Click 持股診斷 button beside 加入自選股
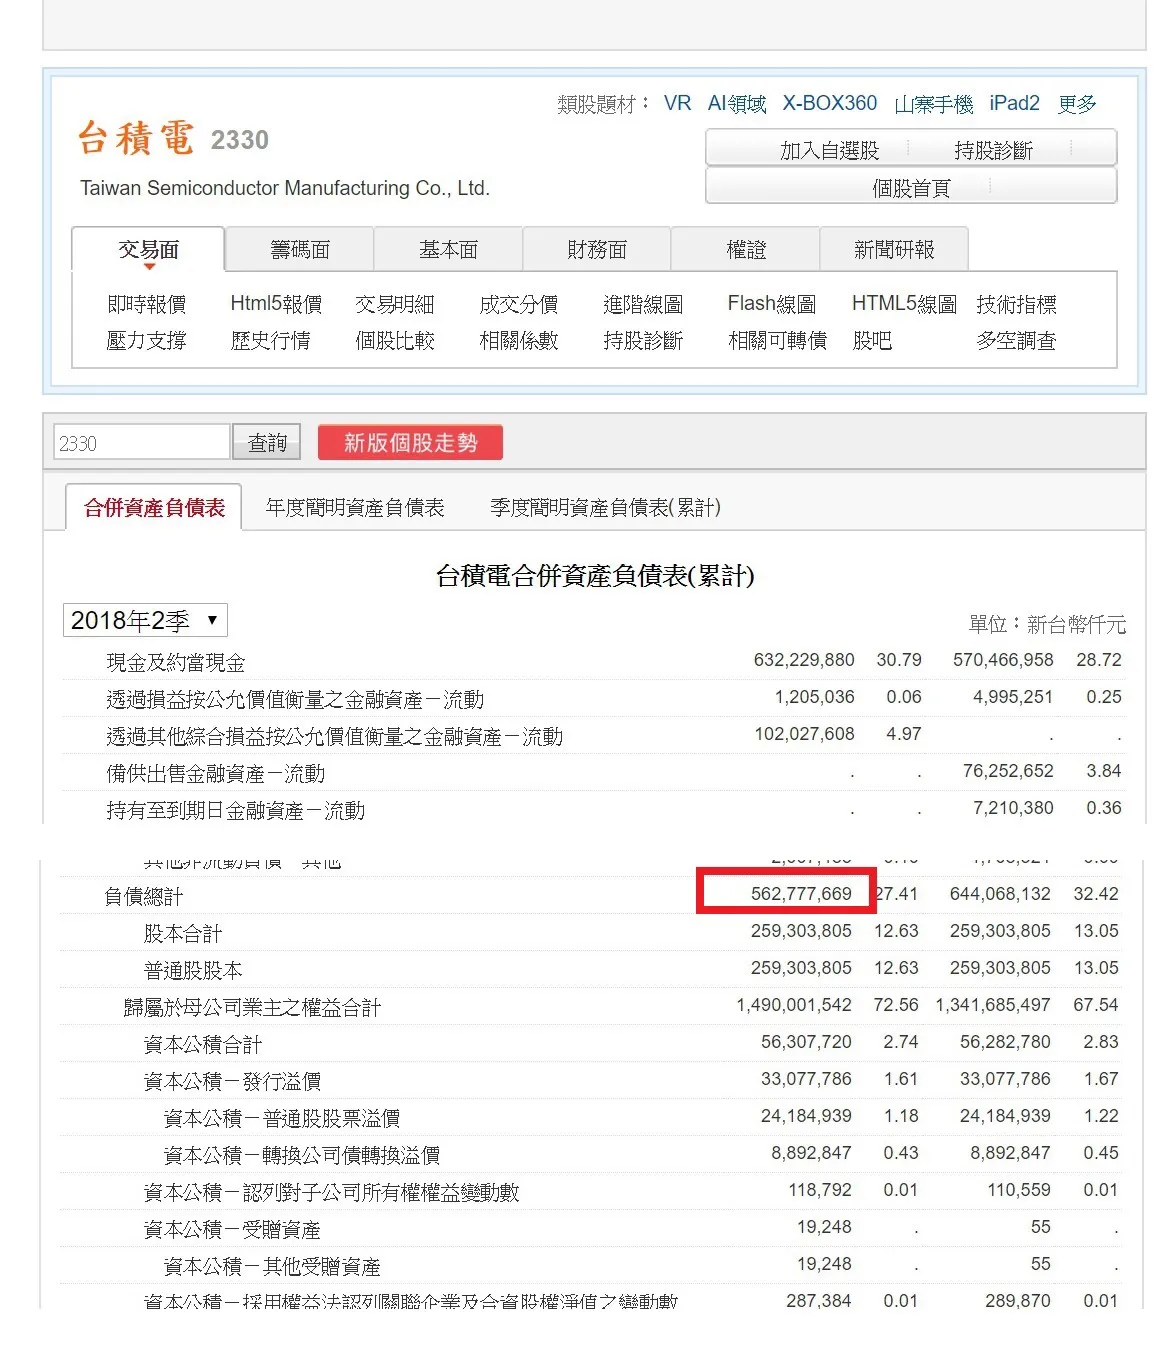Viewport: 1174px width, 1356px height. tap(993, 150)
